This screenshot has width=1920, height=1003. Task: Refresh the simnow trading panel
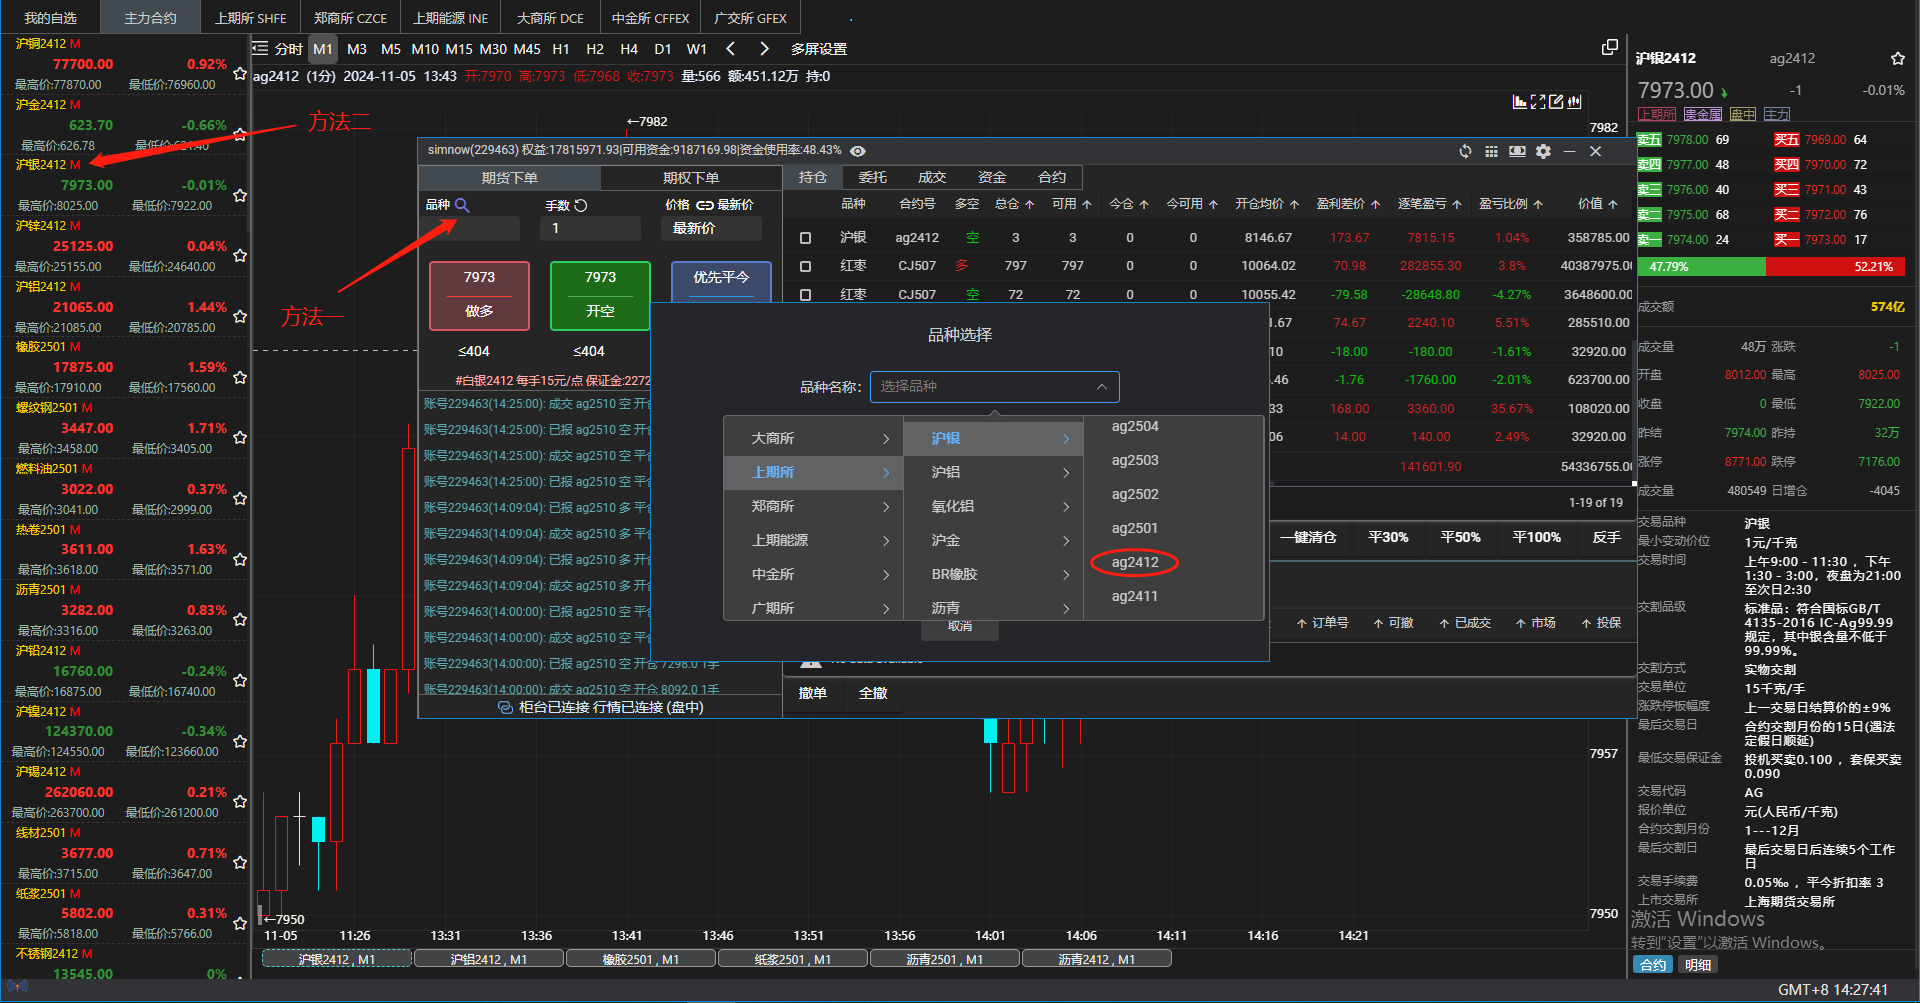click(x=1465, y=151)
